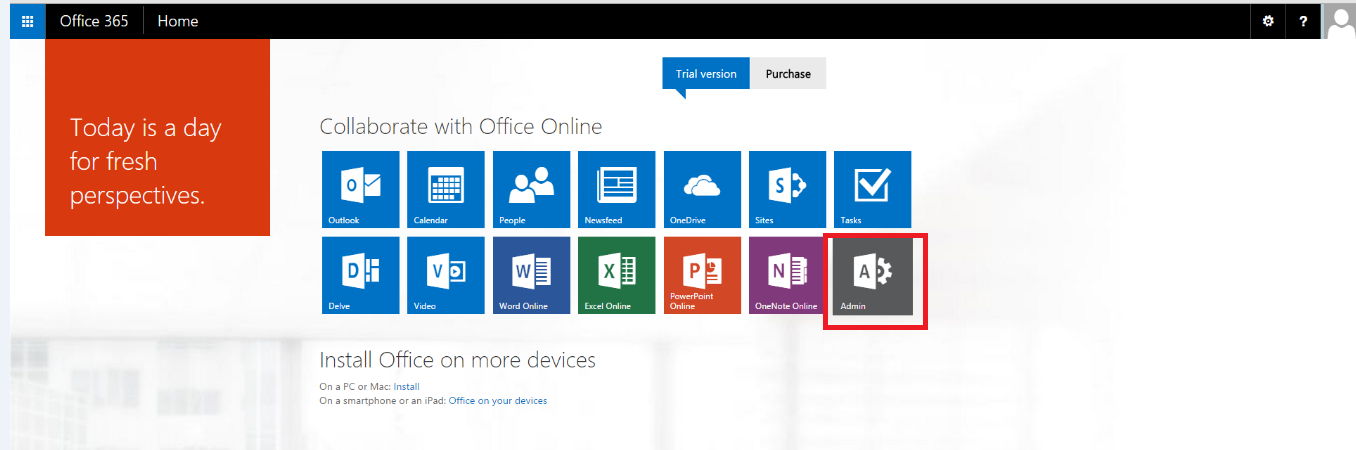Open the Calendar tile
Screen dimensions: 1356x450
tap(446, 189)
